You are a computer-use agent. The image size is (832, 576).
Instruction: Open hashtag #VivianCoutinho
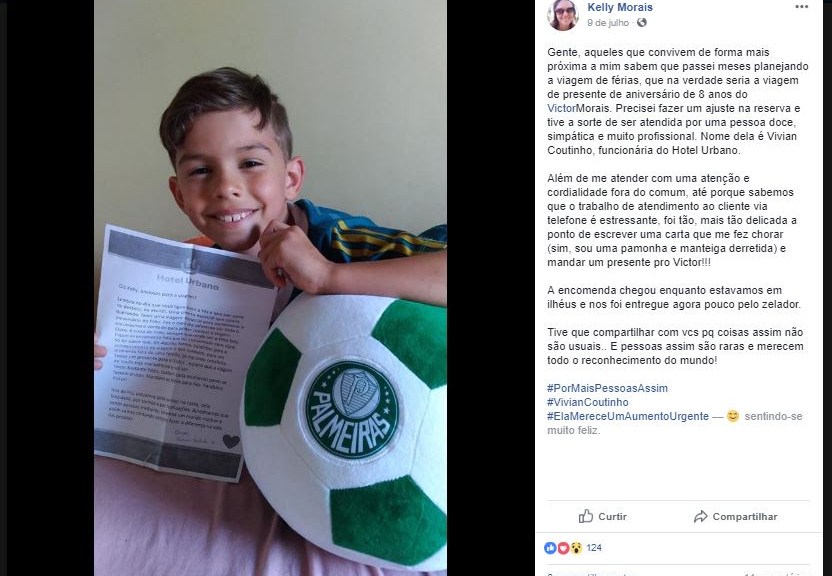pyautogui.click(x=587, y=402)
